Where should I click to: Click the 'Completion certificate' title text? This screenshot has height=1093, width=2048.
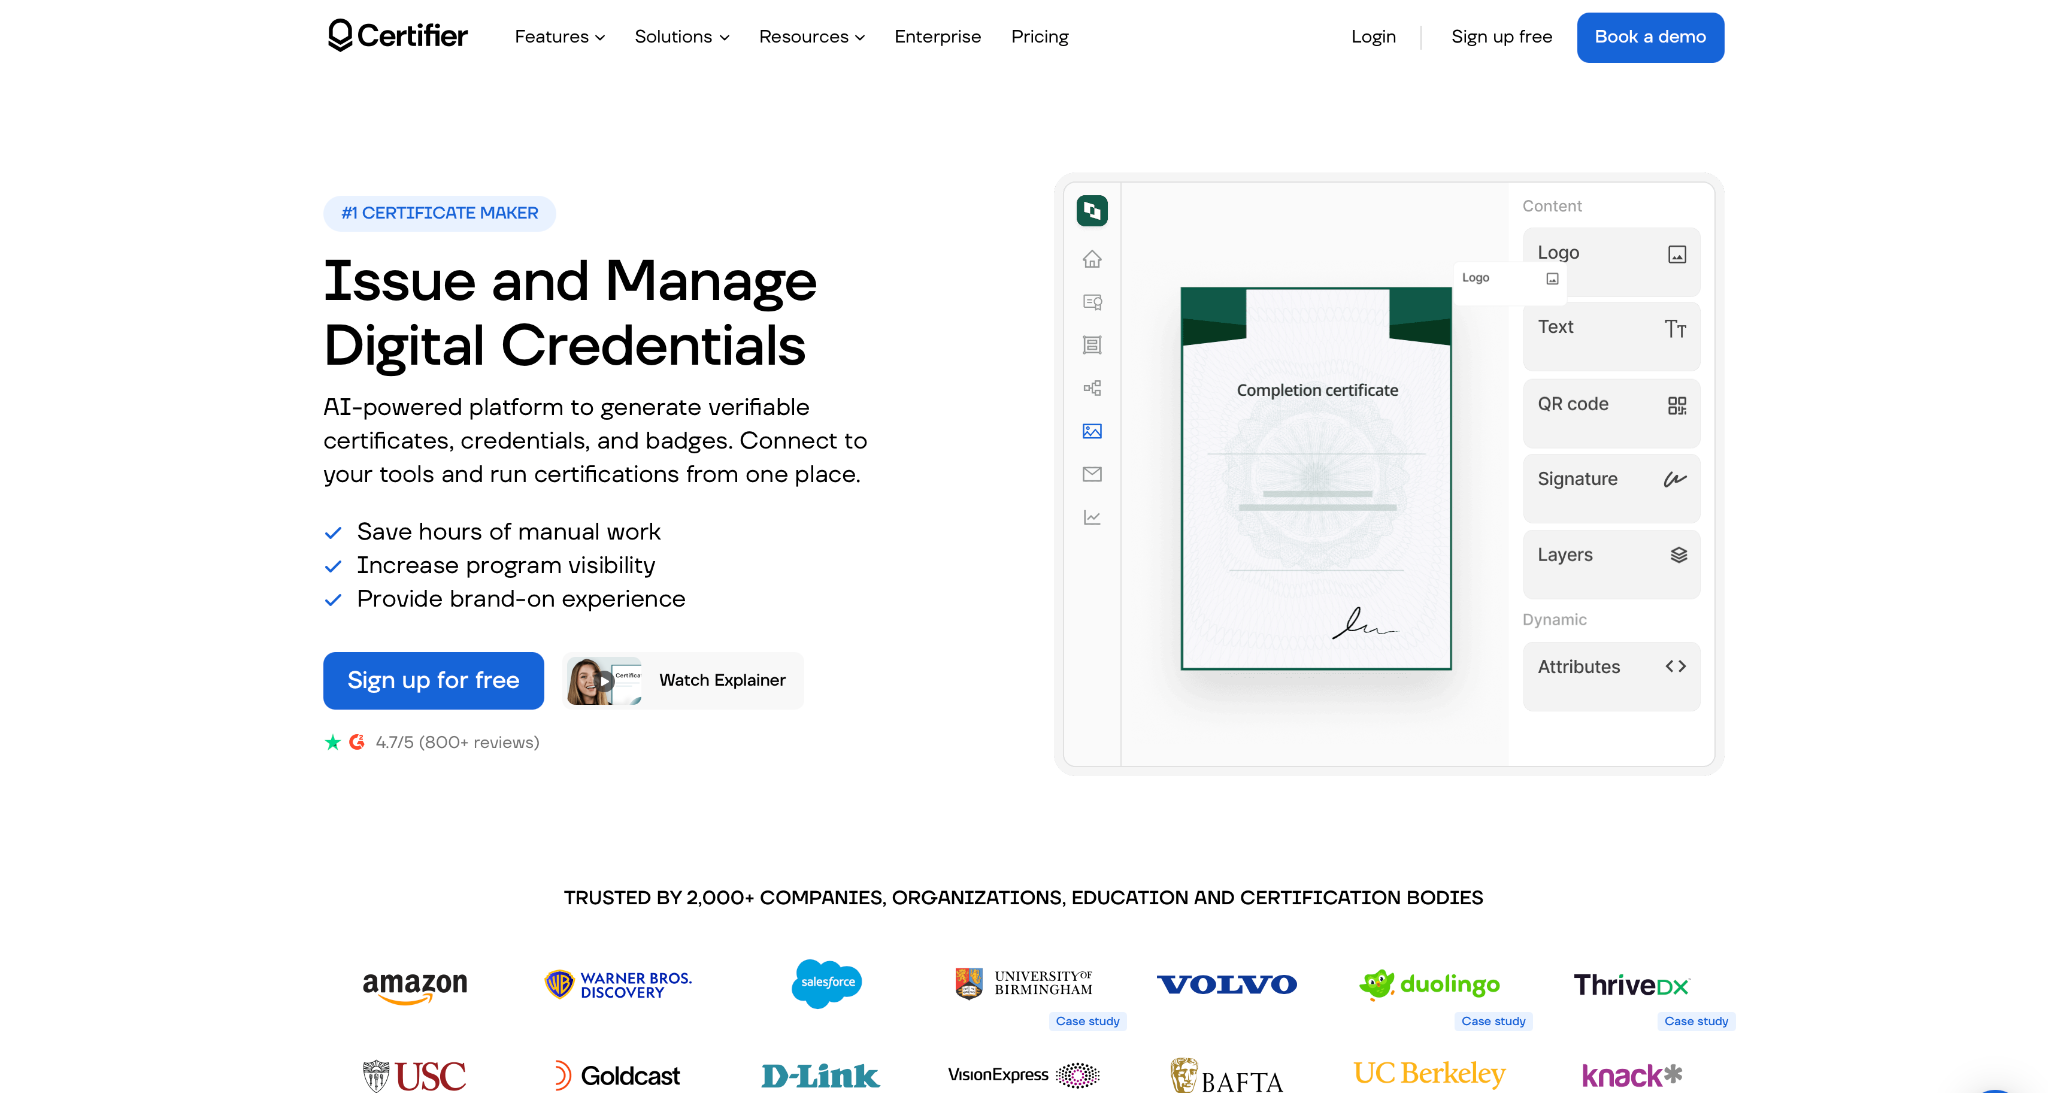tap(1317, 390)
